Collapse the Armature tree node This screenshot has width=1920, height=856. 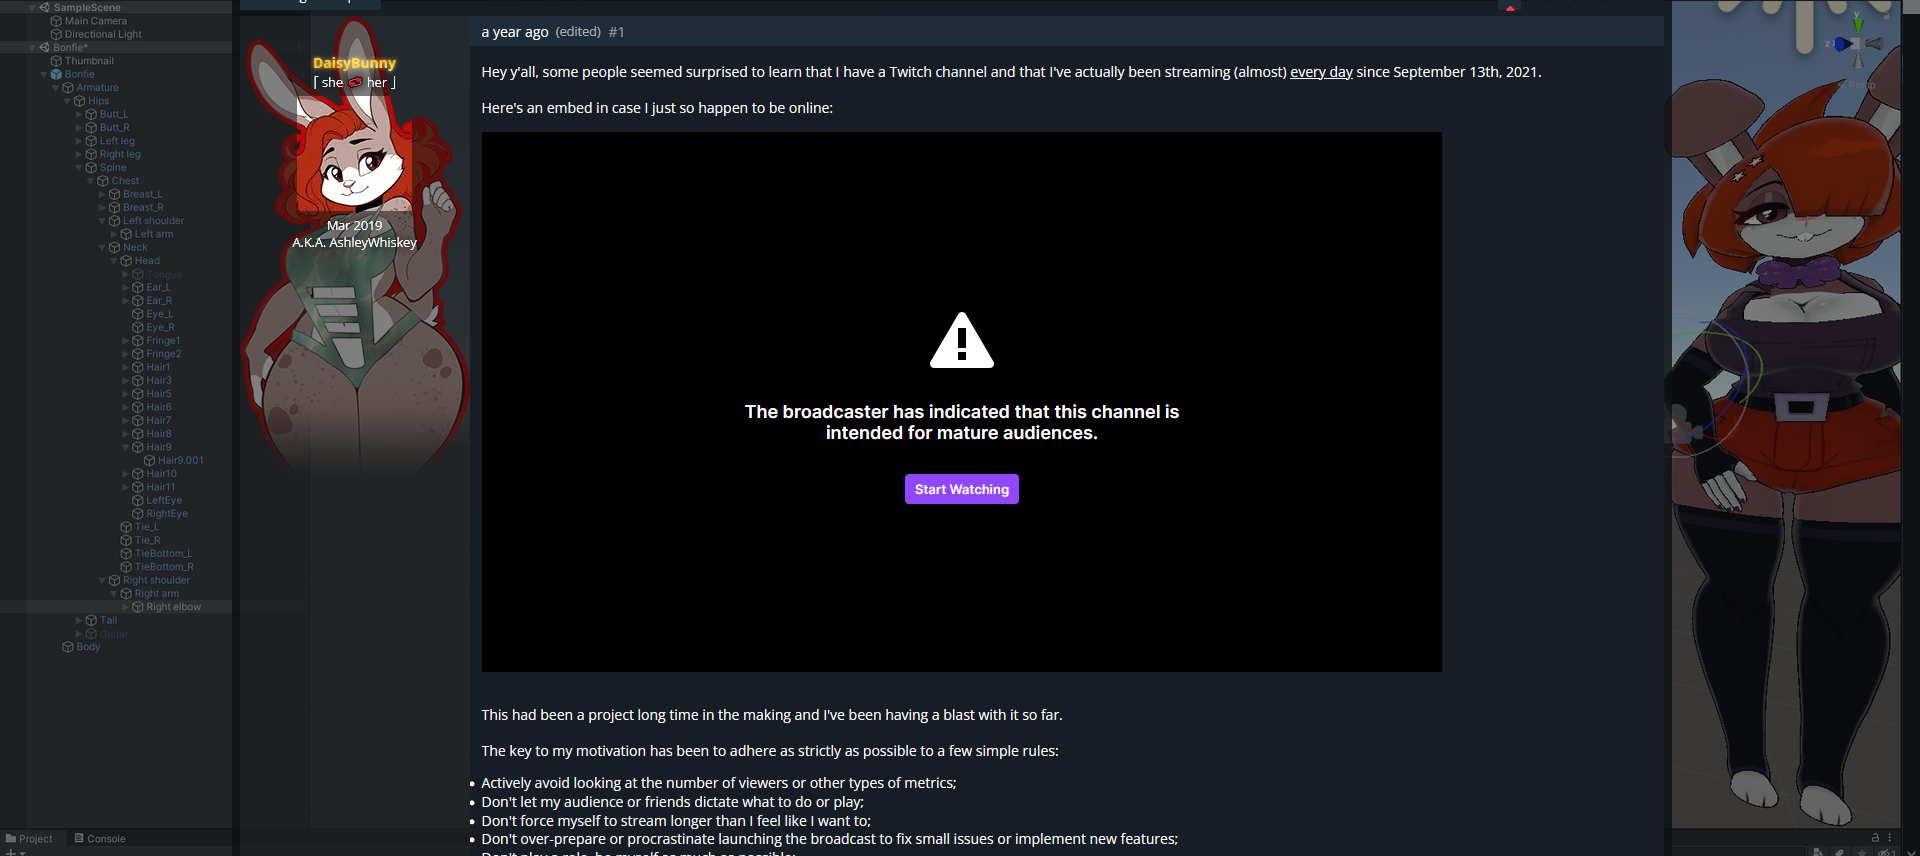(56, 88)
